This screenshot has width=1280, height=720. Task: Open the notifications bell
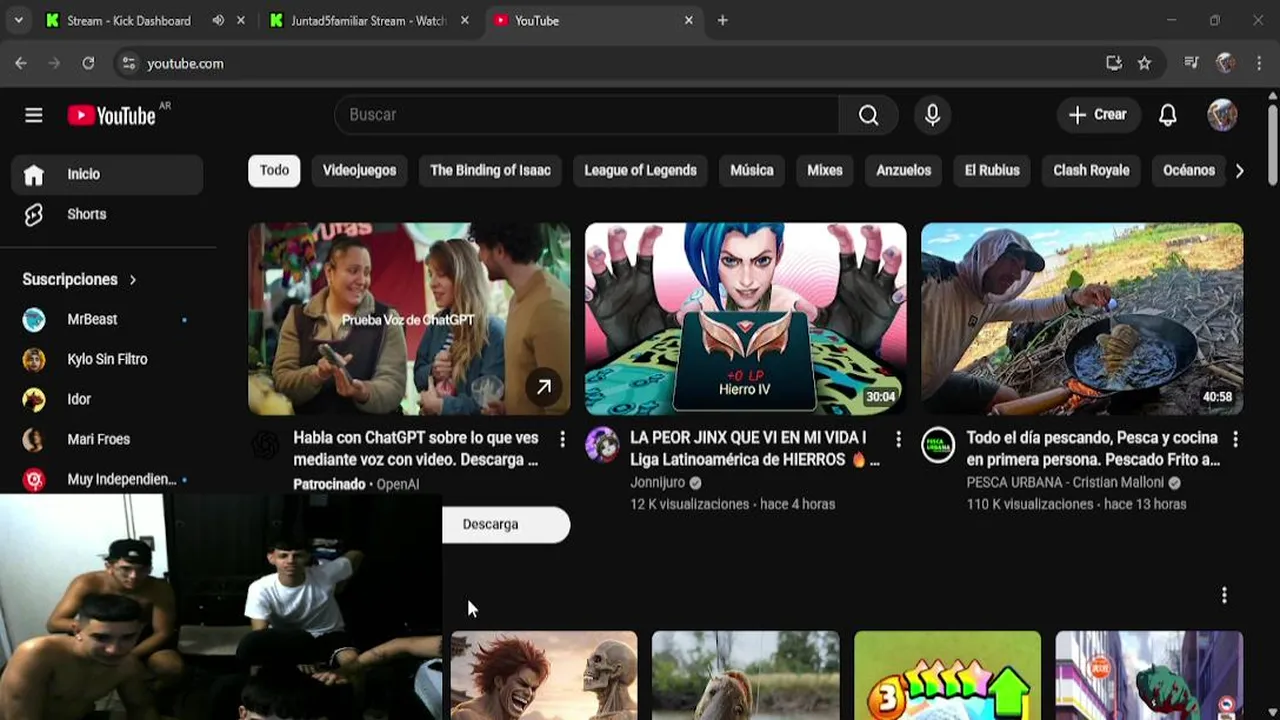[x=1167, y=115]
